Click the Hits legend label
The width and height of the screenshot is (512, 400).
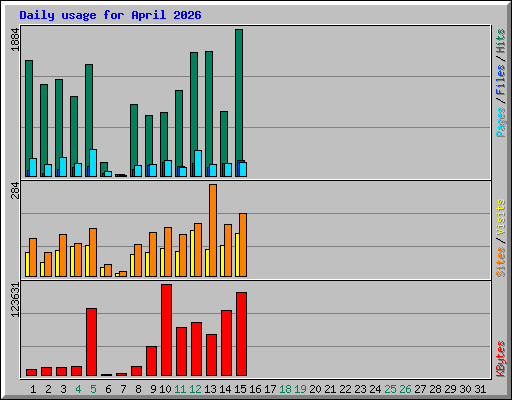[x=500, y=41]
